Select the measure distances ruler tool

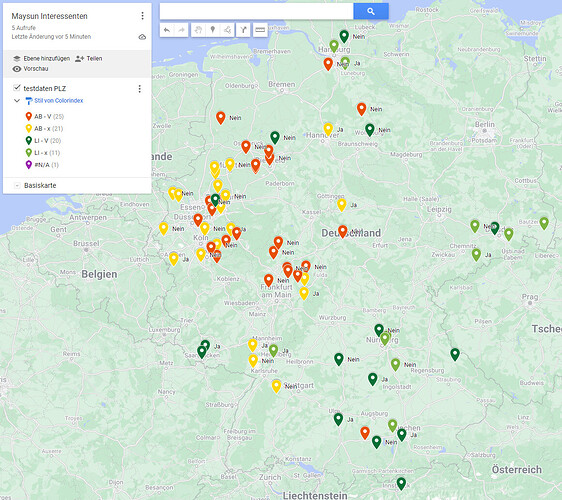[x=260, y=30]
